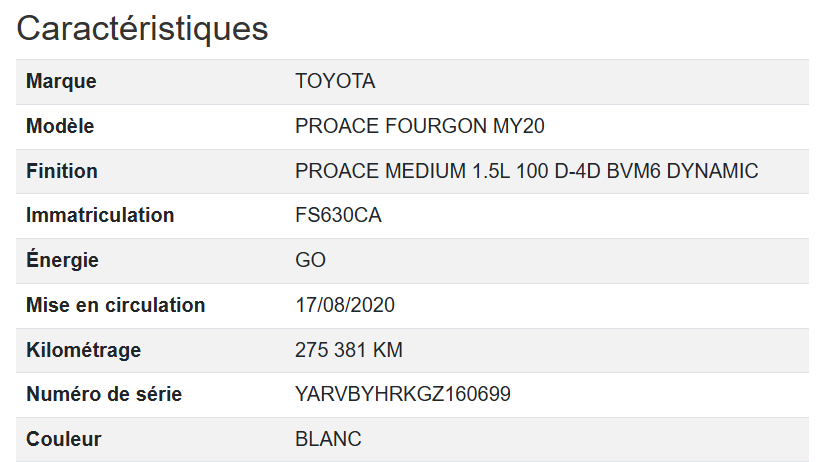This screenshot has height=462, width=826.
Task: Click the Couleur row label
Action: click(64, 439)
